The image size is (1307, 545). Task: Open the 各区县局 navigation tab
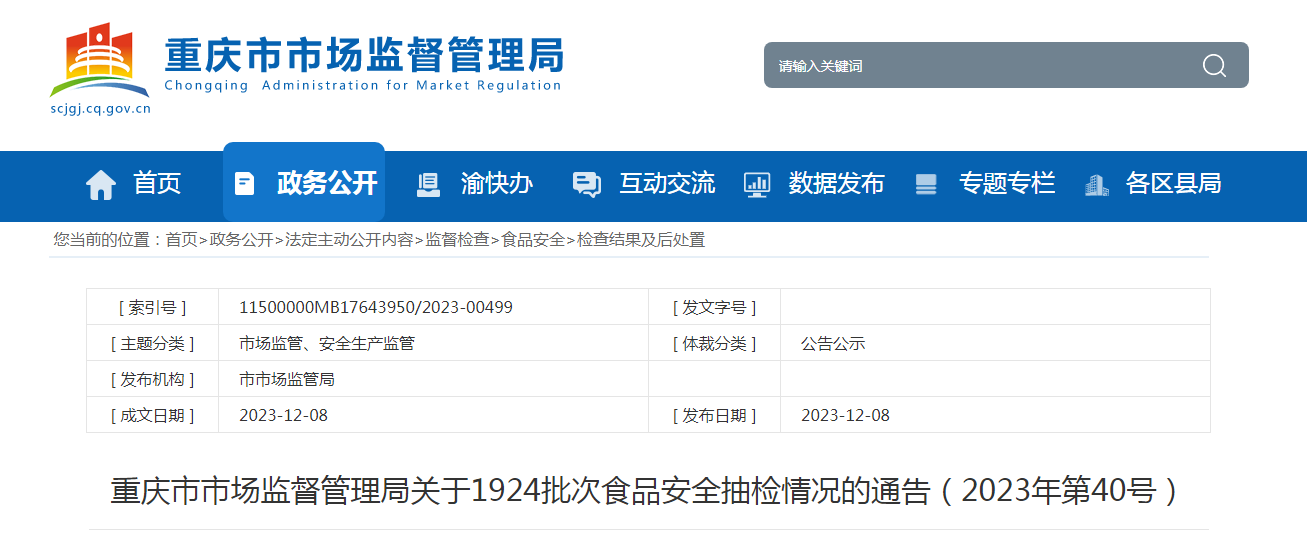pos(1173,184)
